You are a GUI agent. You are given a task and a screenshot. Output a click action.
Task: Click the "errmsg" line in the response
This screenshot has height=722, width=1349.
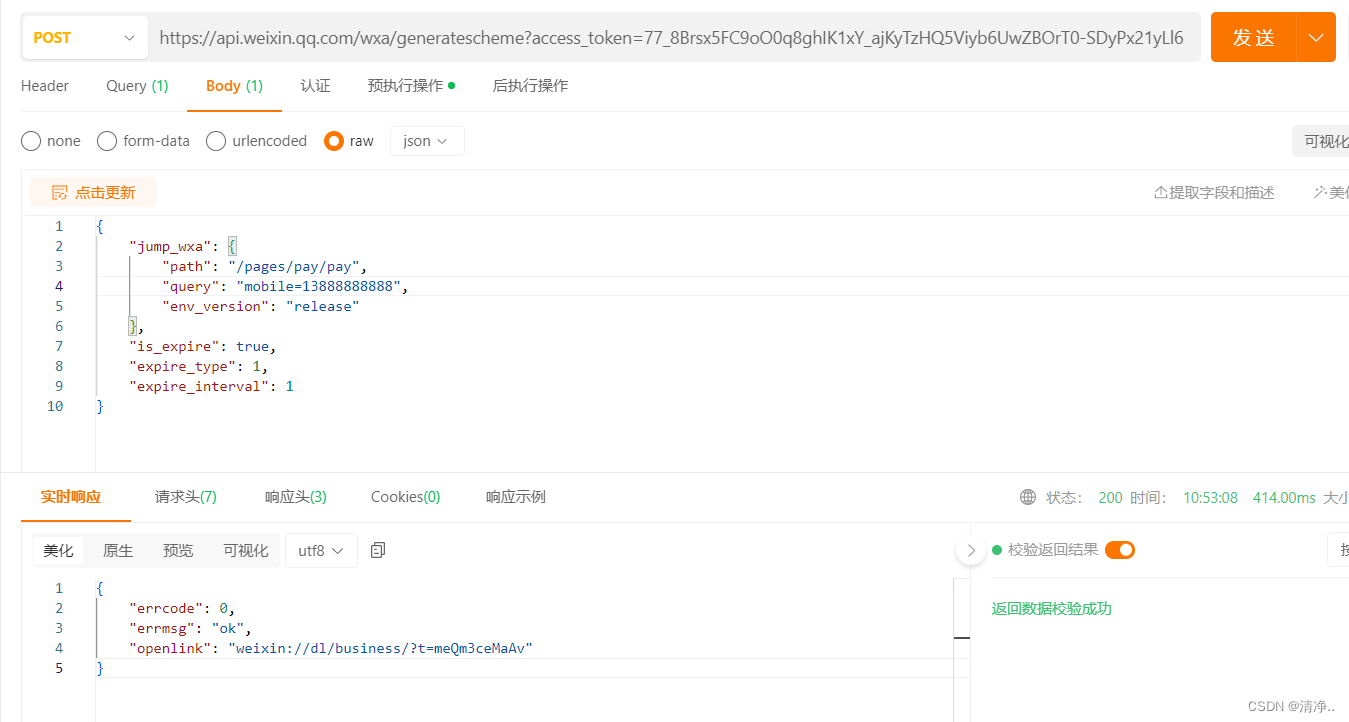pyautogui.click(x=190, y=628)
